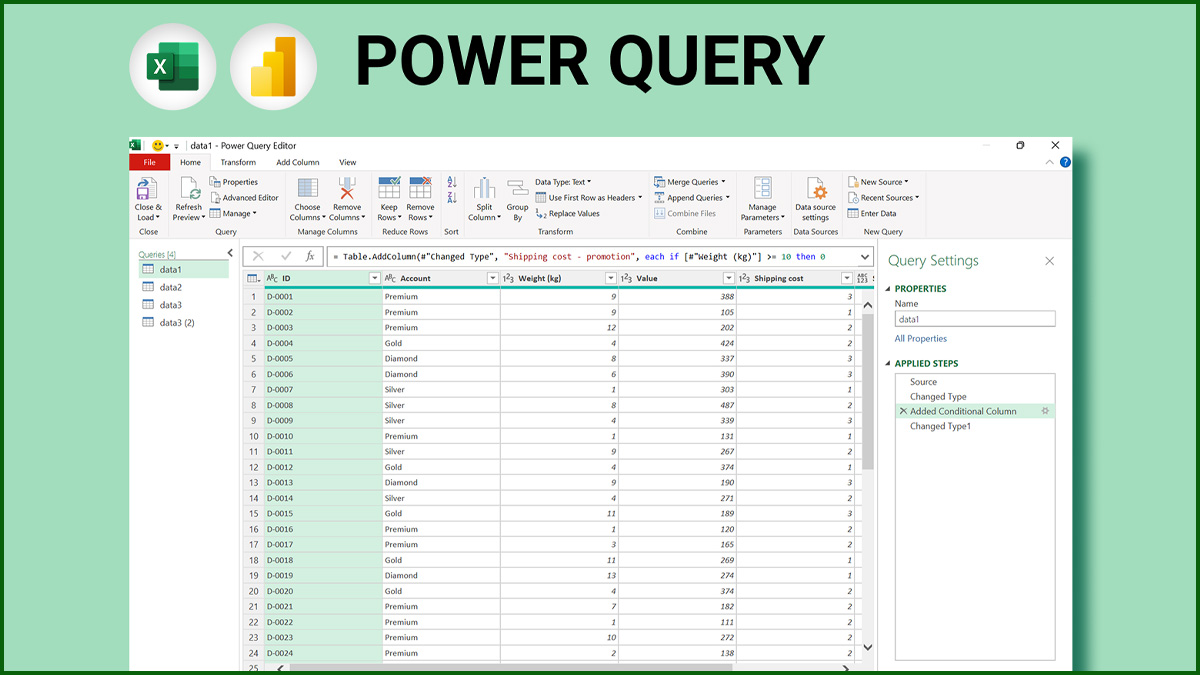Click the gear on Added Conditional Column step
1200x675 pixels.
(1046, 410)
